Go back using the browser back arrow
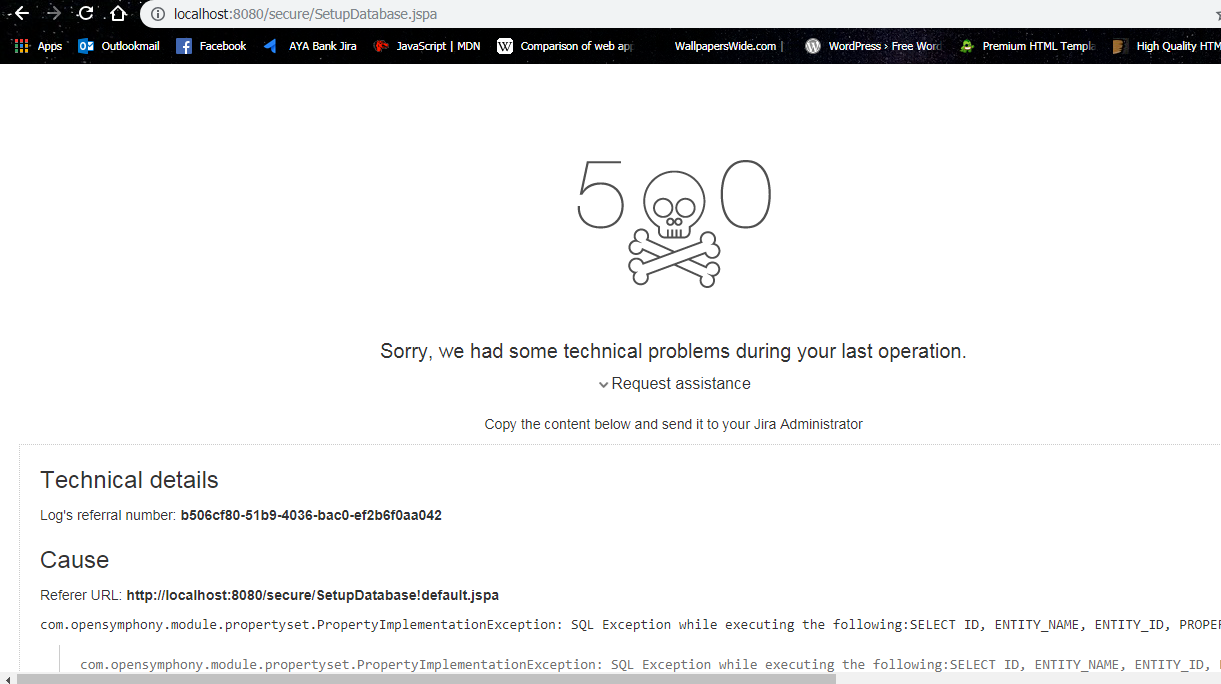The image size is (1221, 684). click(21, 14)
